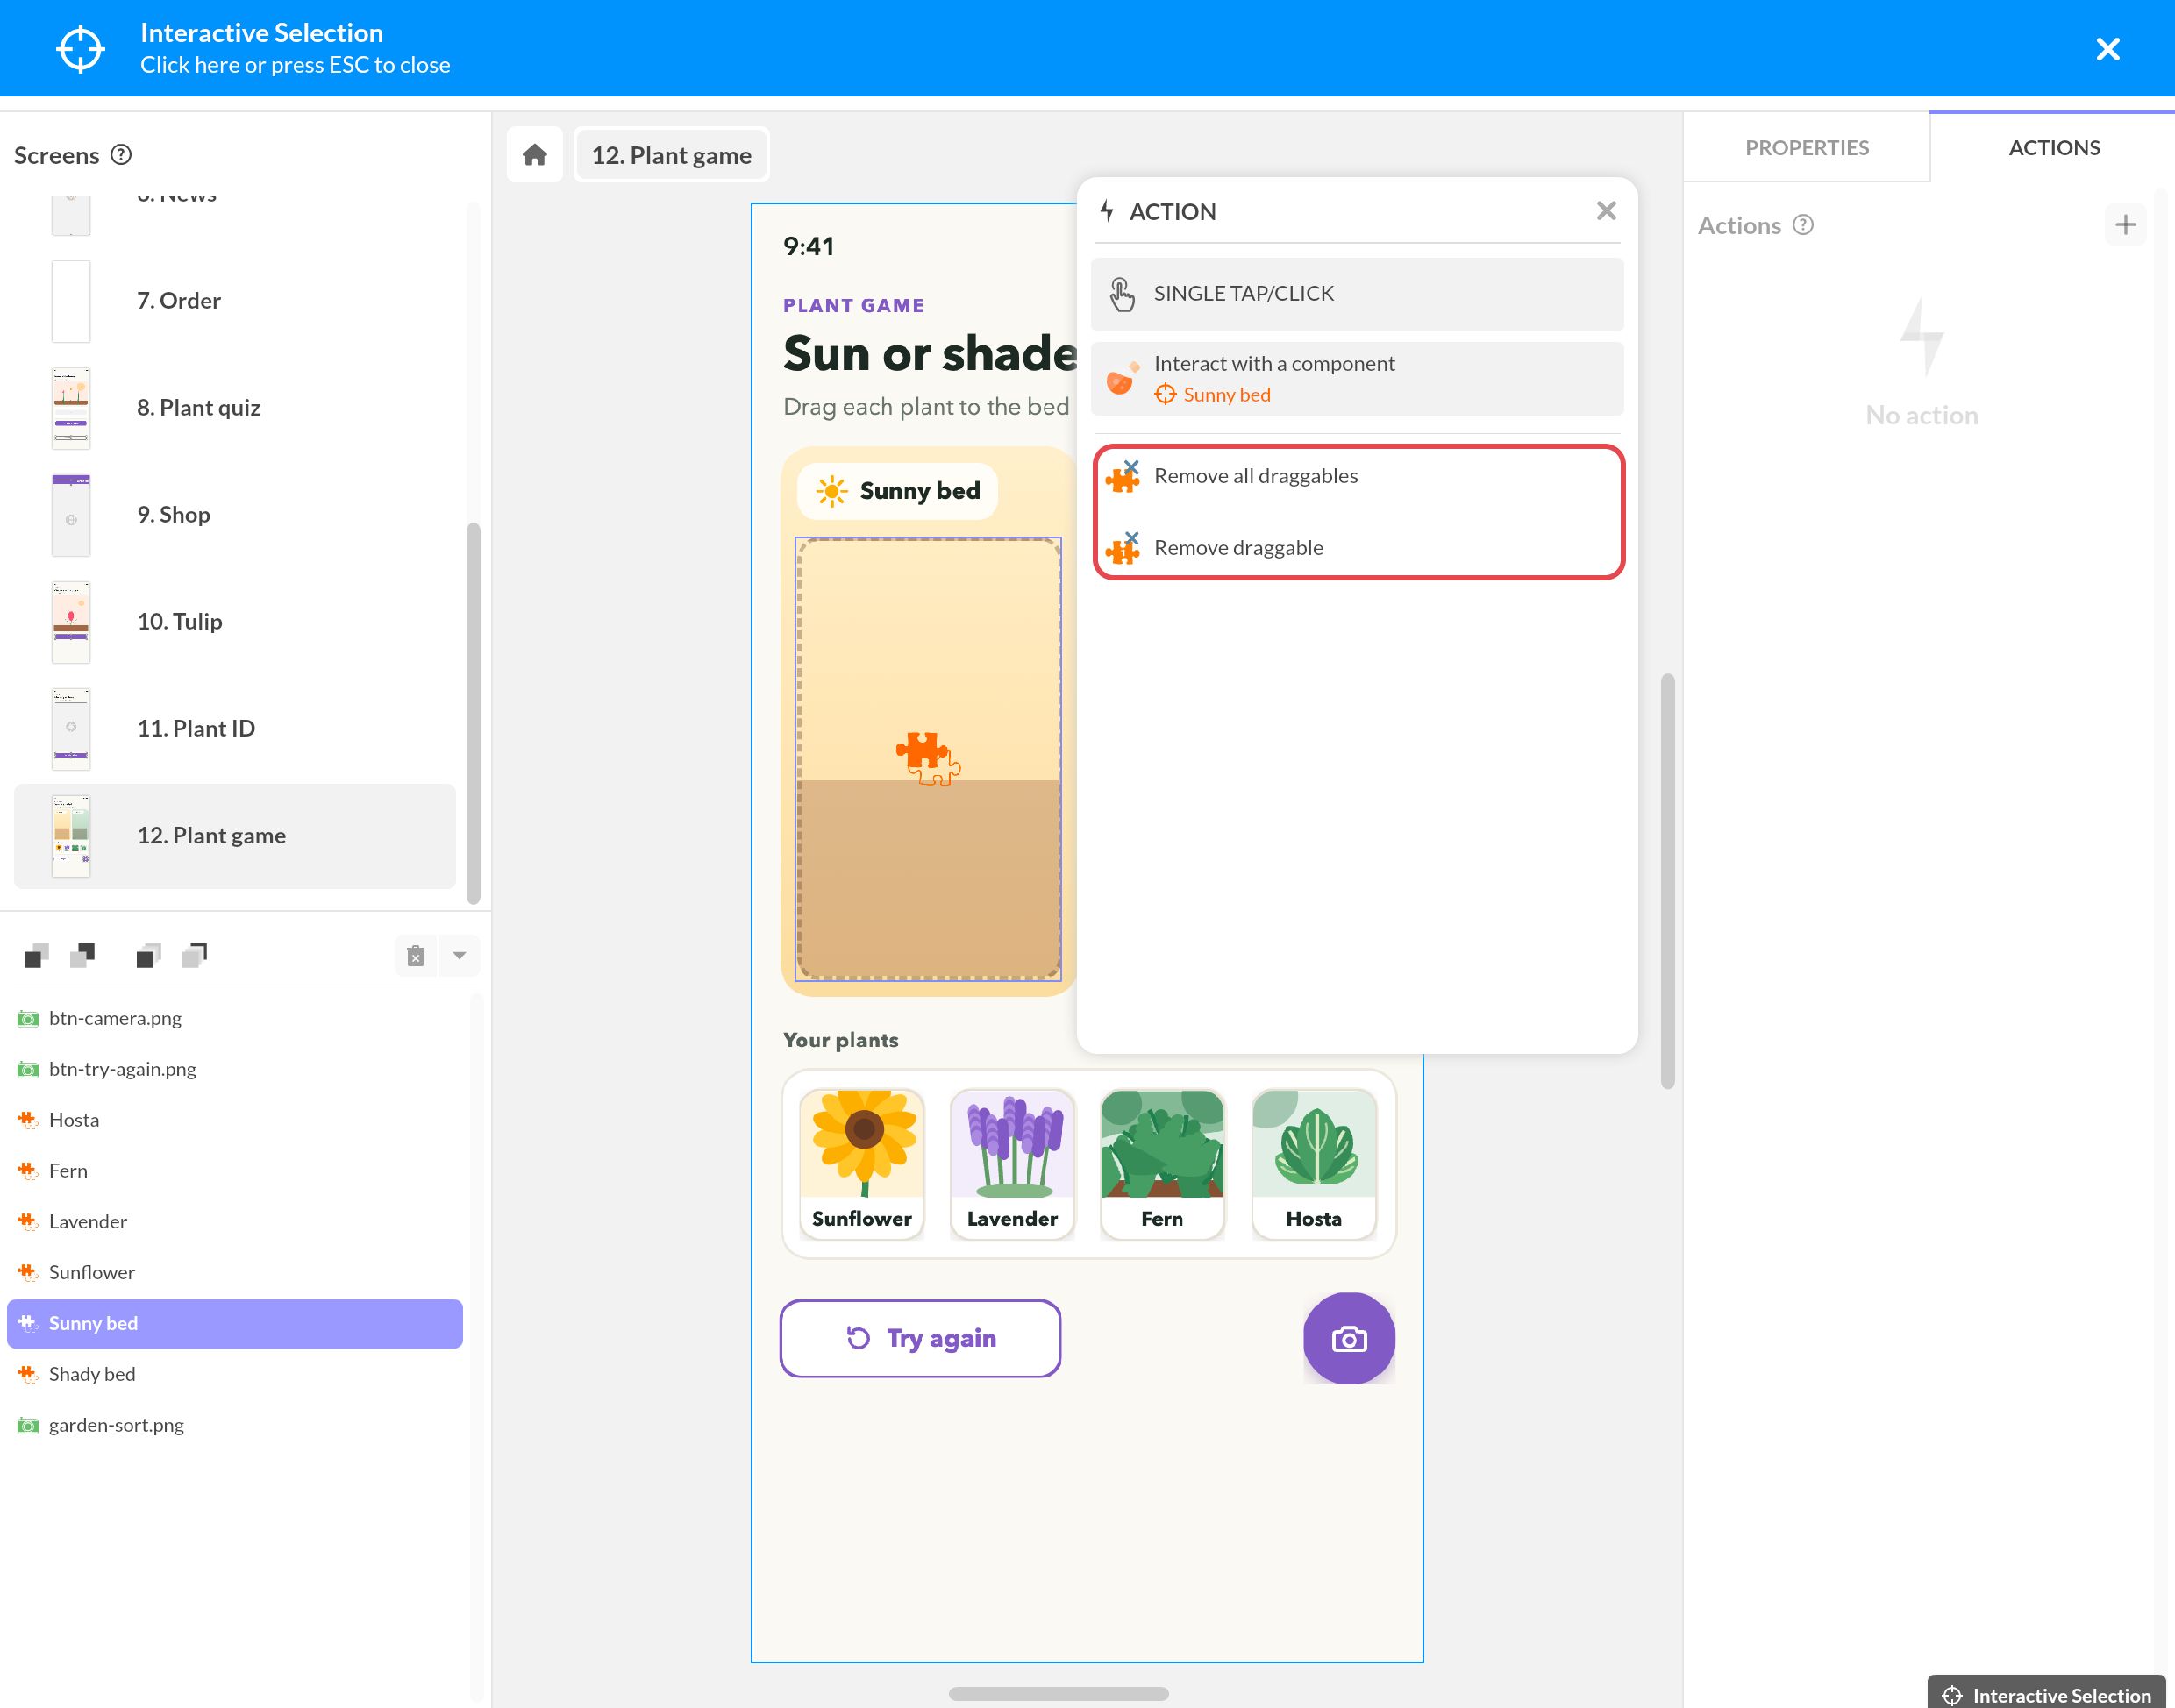Open the 12. Plant game breadcrumb

[x=671, y=155]
